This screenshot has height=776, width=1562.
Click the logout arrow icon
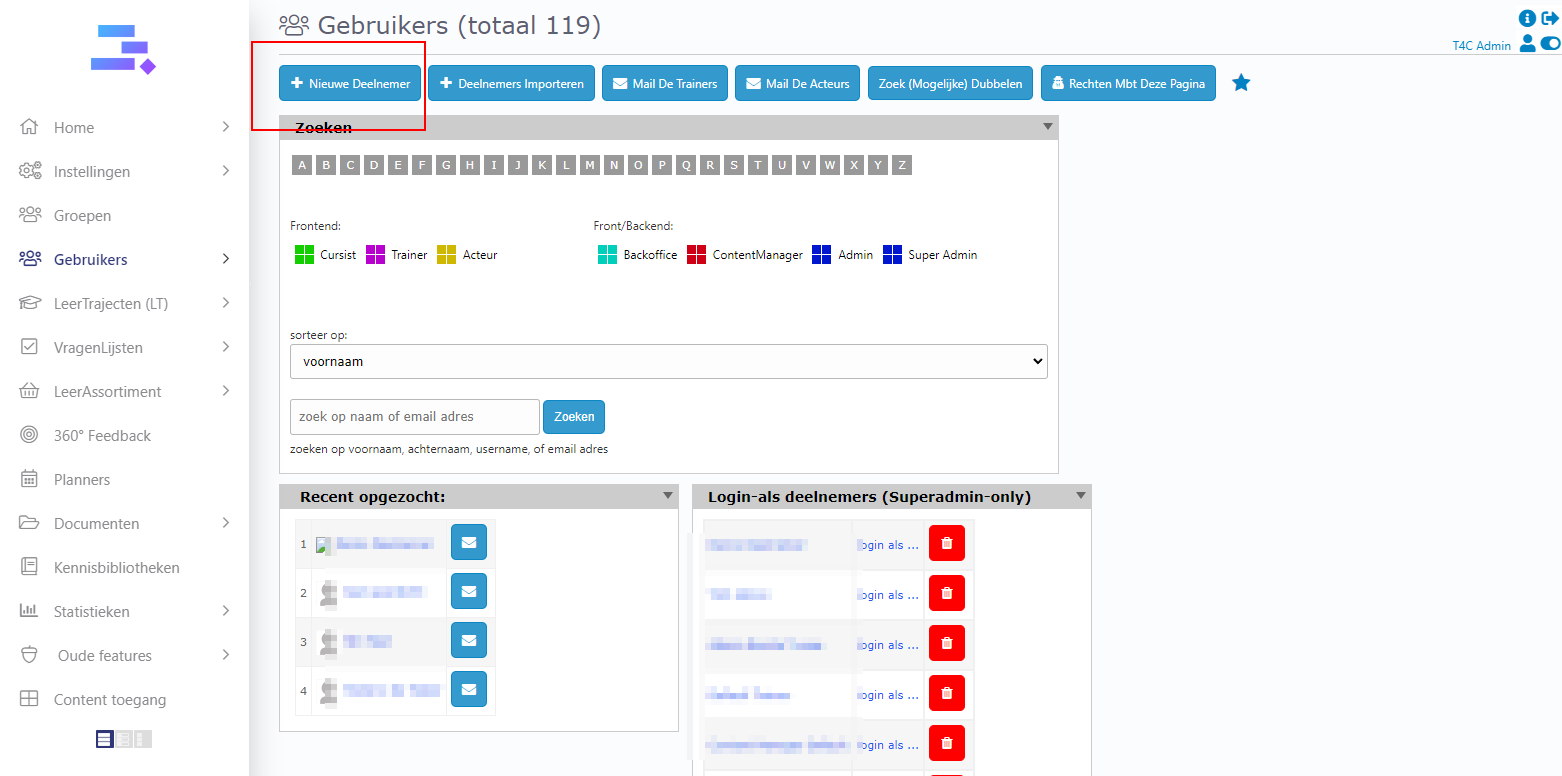point(1550,18)
